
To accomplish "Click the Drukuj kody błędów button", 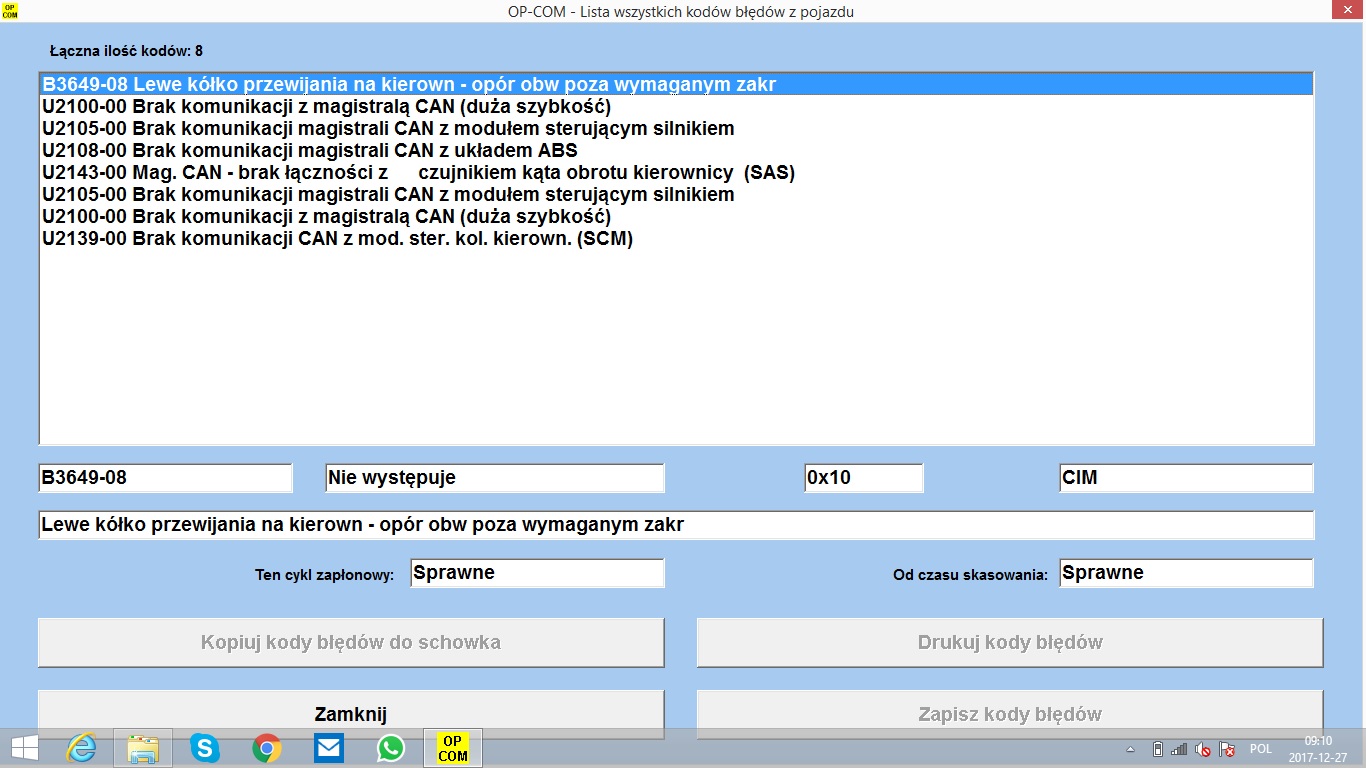I will tap(1010, 642).
